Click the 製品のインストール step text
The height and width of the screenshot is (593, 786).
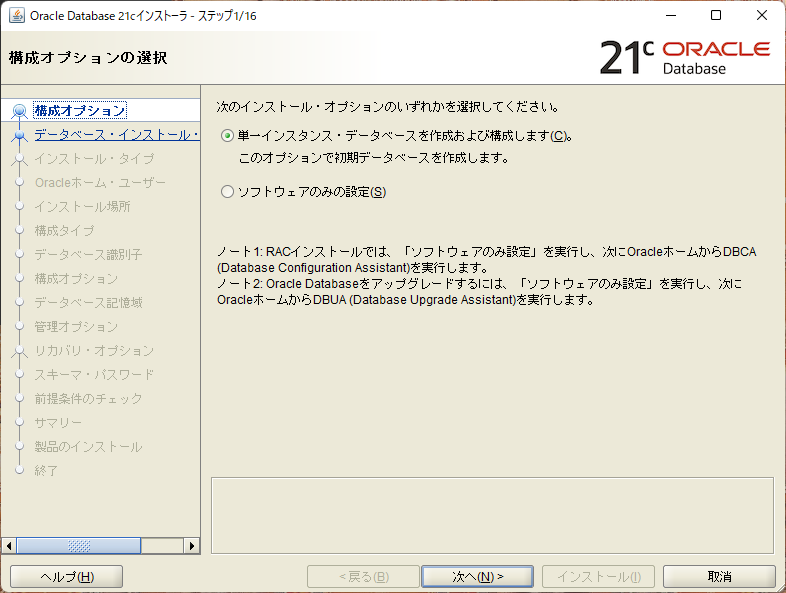88,447
